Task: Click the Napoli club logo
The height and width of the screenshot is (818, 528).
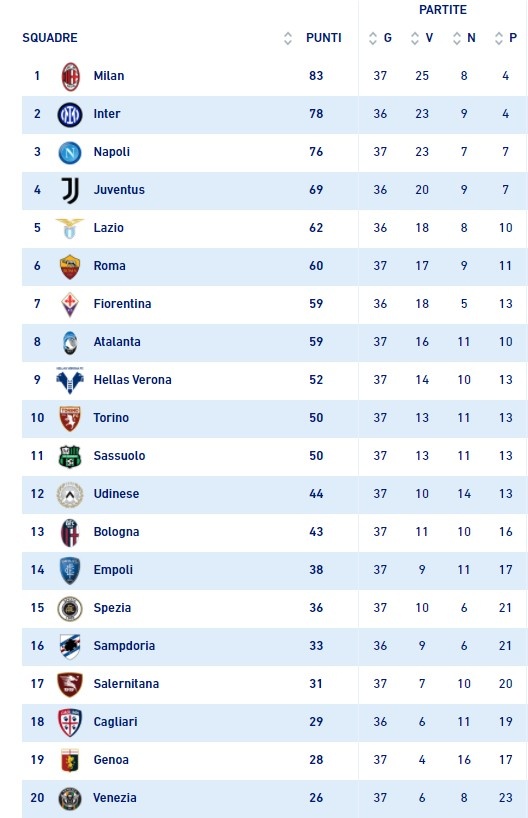Action: pyautogui.click(x=70, y=152)
